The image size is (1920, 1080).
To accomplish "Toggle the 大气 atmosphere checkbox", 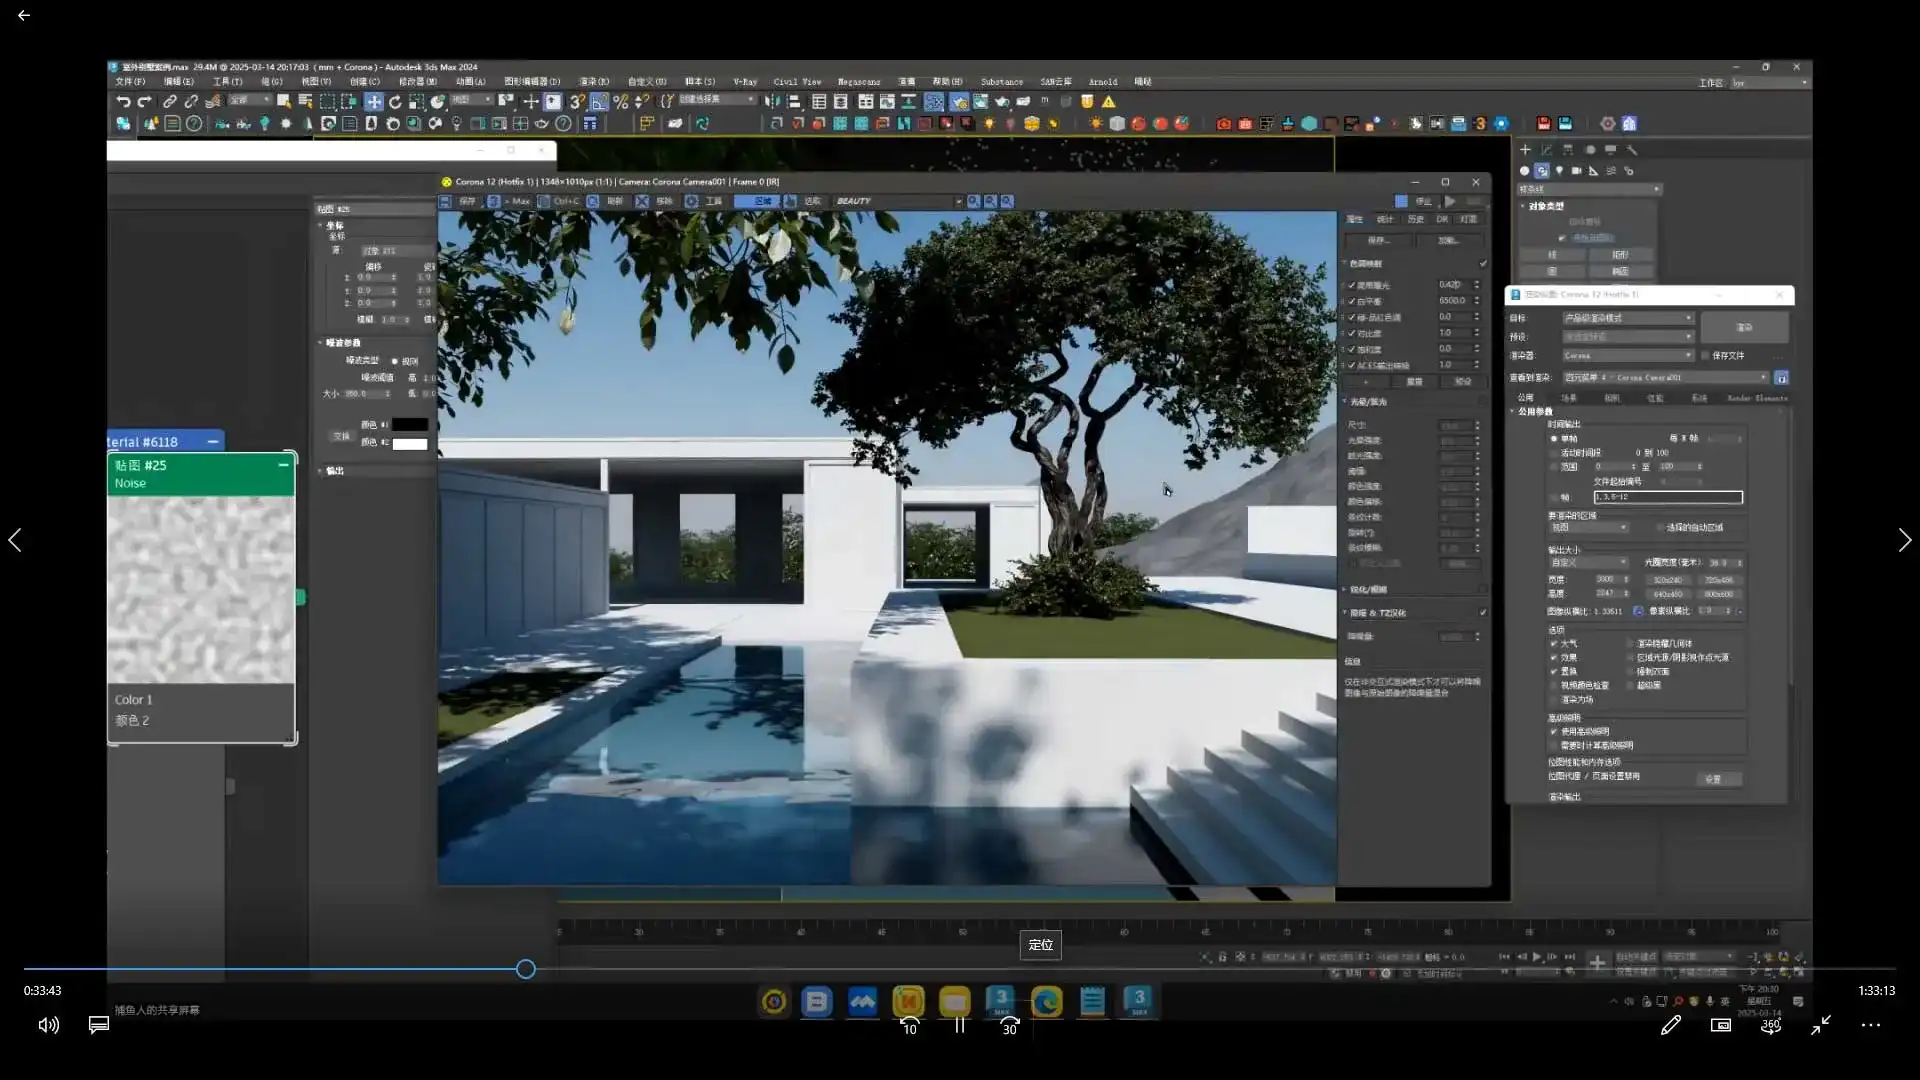I will (1554, 643).
